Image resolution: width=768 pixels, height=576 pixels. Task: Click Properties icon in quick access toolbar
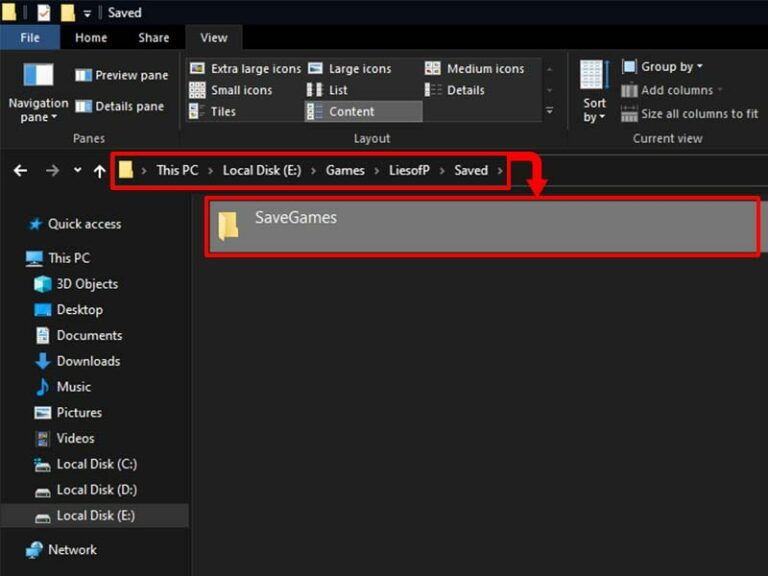44,12
